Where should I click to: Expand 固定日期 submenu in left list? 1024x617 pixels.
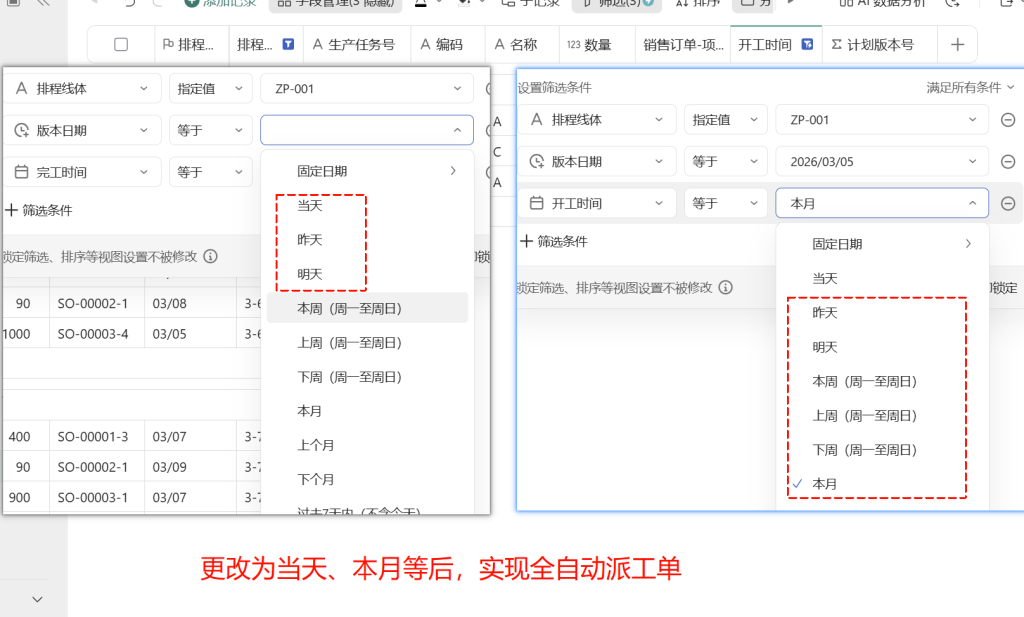[x=368, y=171]
